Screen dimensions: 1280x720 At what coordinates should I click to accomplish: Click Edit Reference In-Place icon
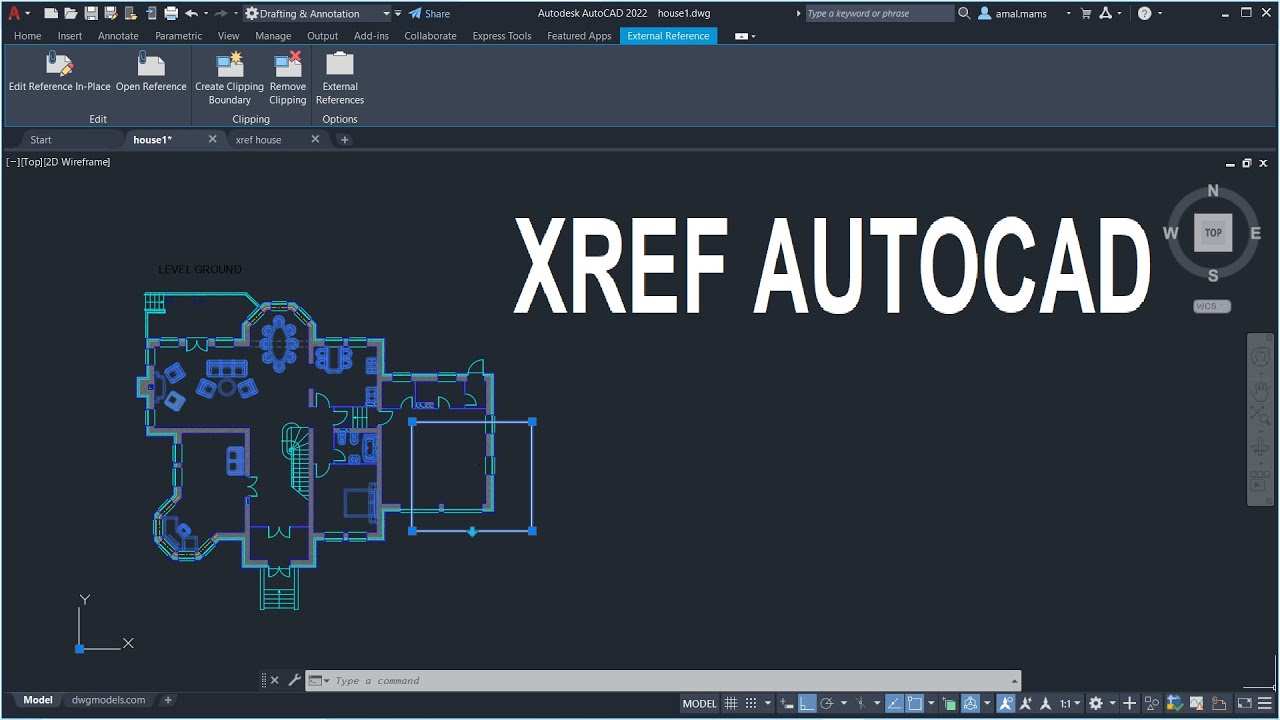(59, 65)
